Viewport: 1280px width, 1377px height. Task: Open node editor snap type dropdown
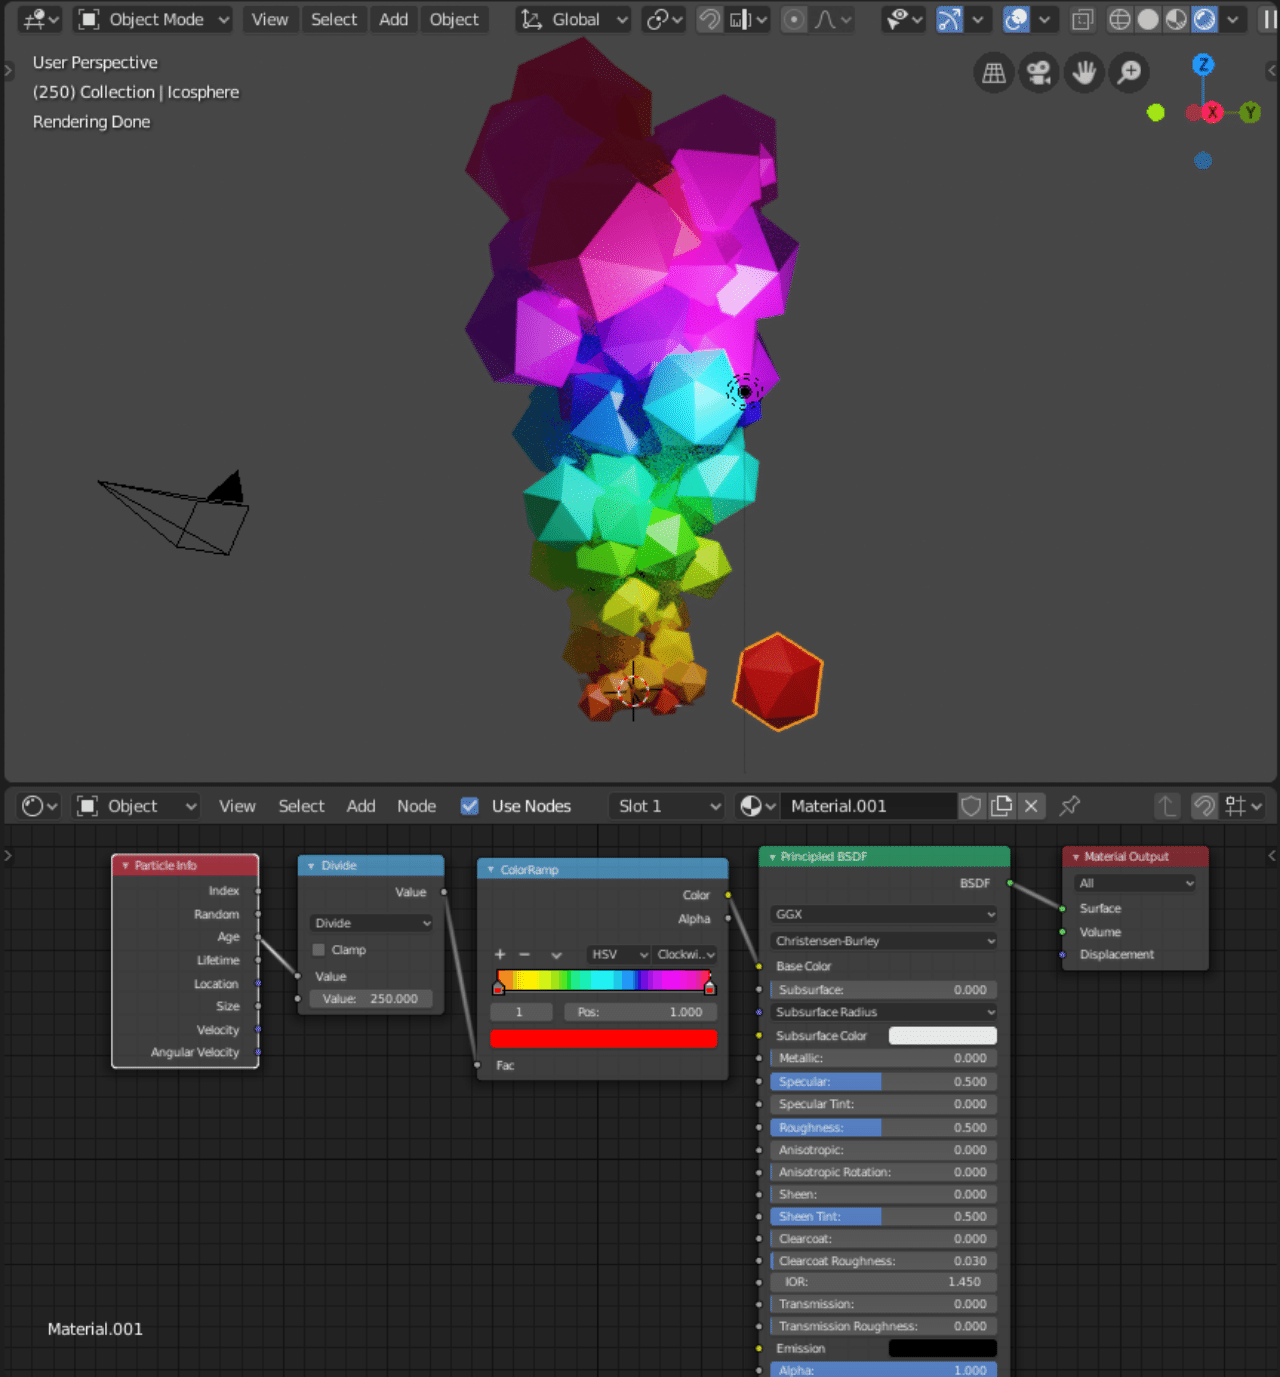(x=1244, y=806)
